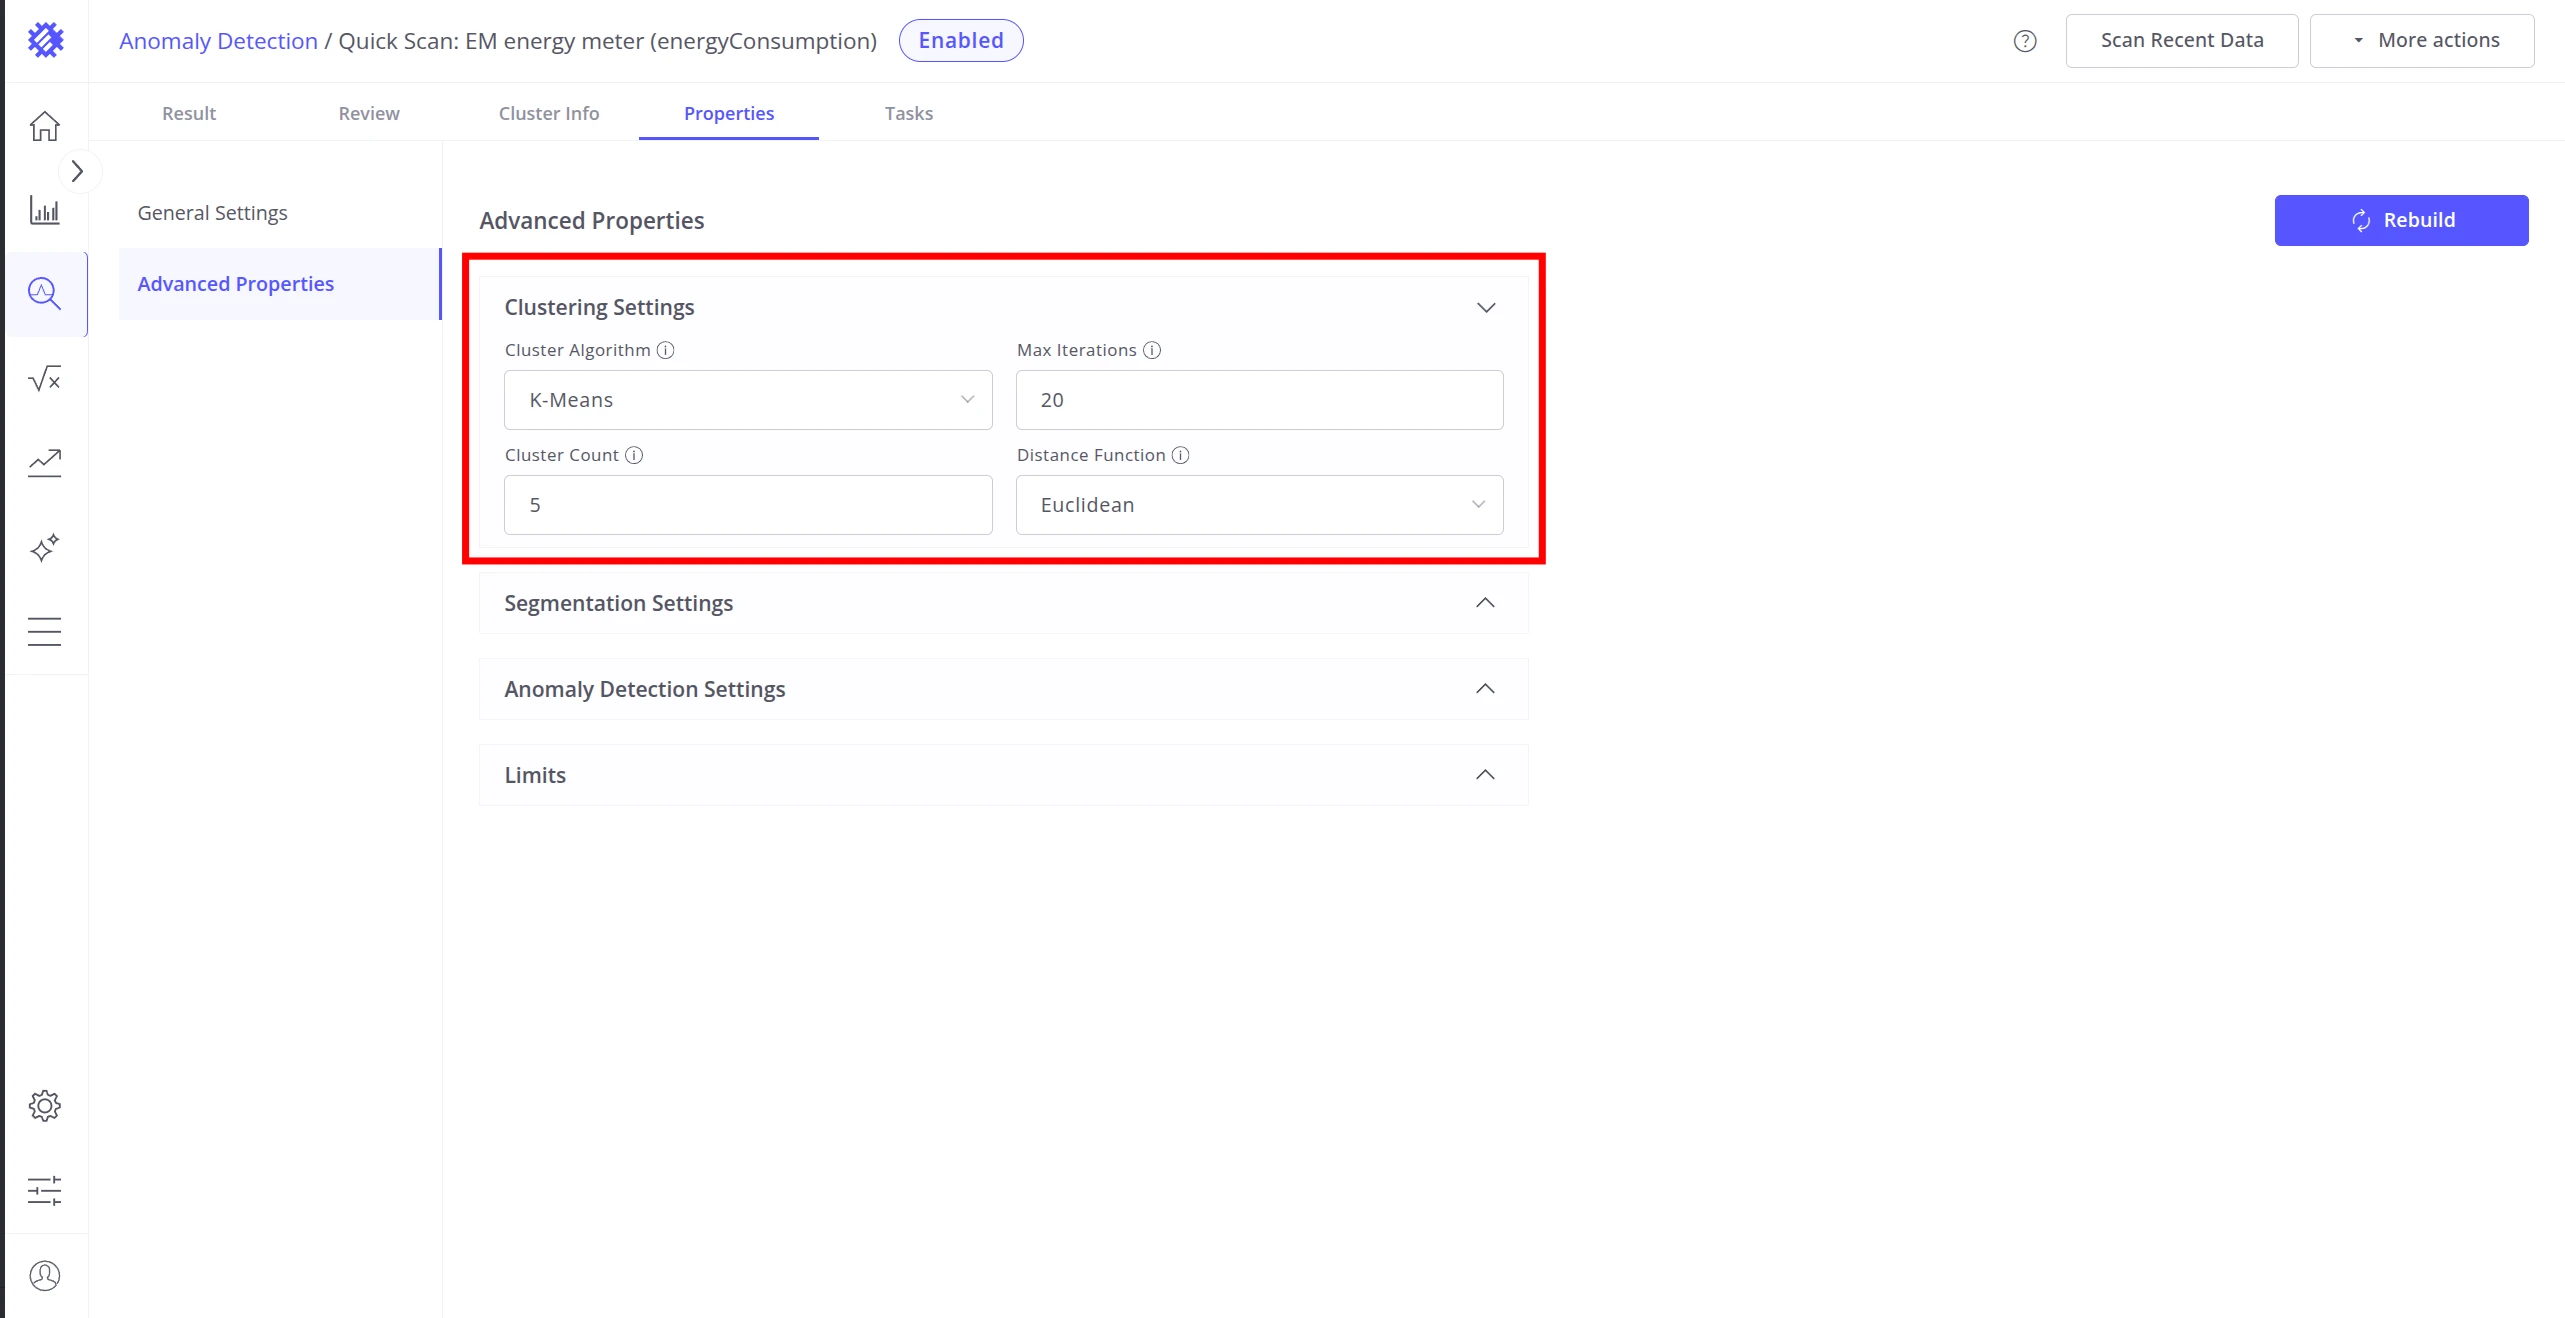Screen dimensions: 2565x1318
Task: Expand the Segmentation Settings section
Action: point(1004,603)
